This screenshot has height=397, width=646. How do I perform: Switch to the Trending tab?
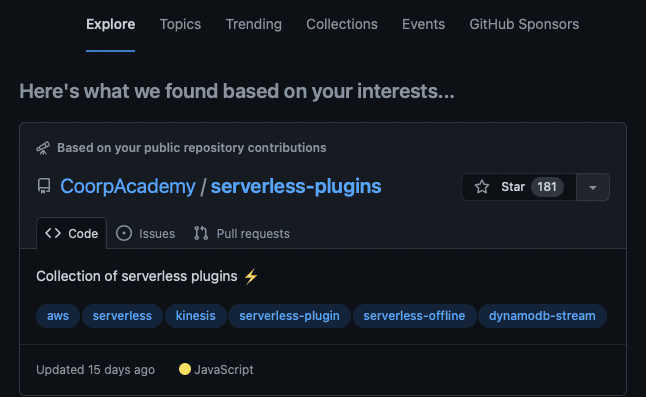click(253, 24)
